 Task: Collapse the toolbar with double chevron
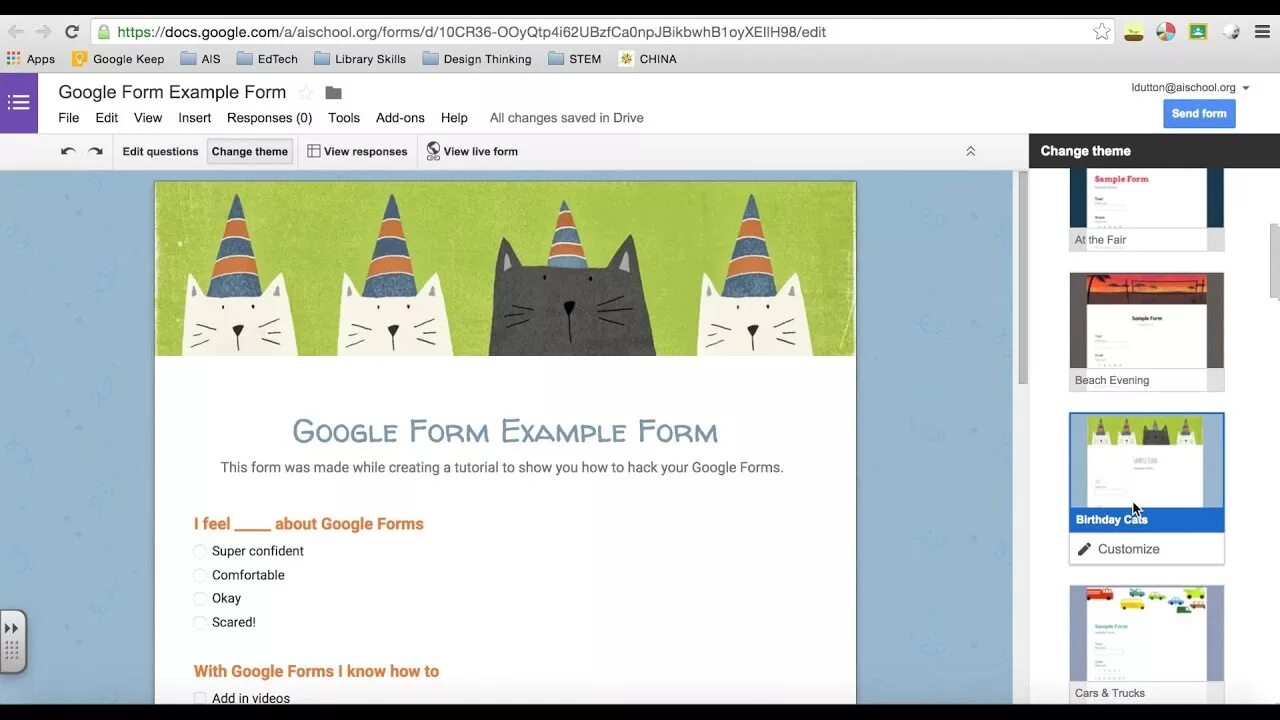click(970, 152)
